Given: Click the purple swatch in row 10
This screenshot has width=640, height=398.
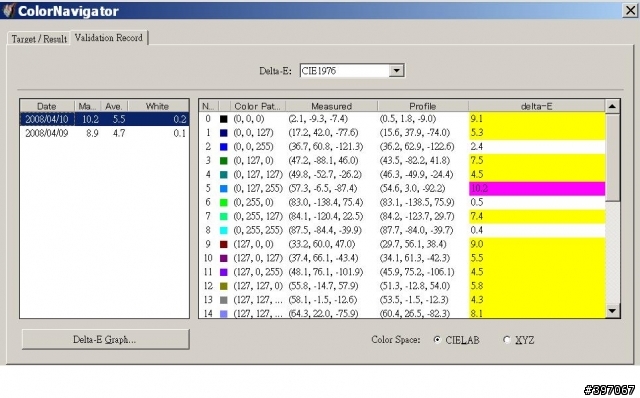Looking at the screenshot, I should coord(224,258).
